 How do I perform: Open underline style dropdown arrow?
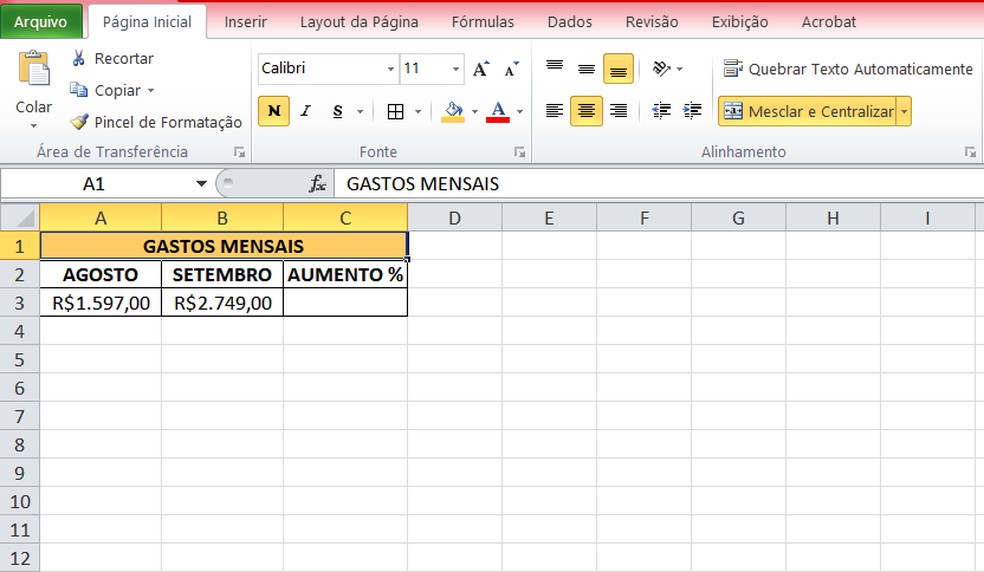(x=360, y=112)
